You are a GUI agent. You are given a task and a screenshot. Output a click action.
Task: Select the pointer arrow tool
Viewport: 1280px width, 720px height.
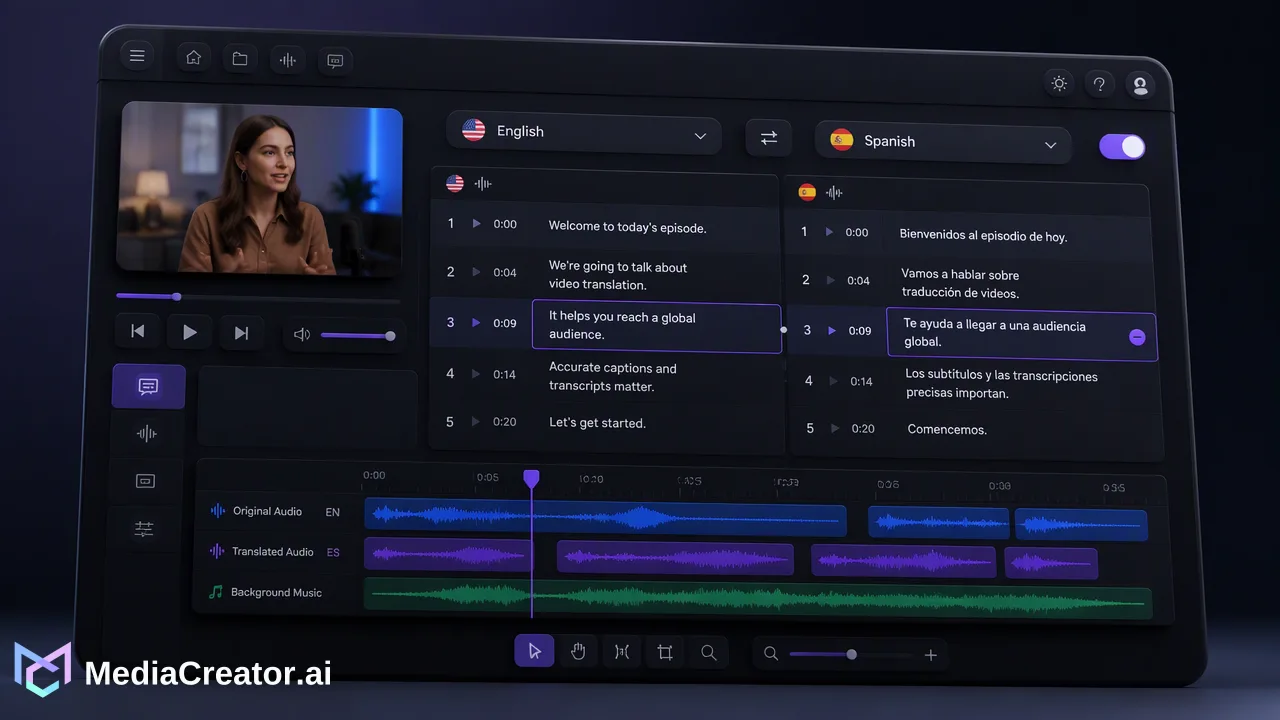[534, 652]
